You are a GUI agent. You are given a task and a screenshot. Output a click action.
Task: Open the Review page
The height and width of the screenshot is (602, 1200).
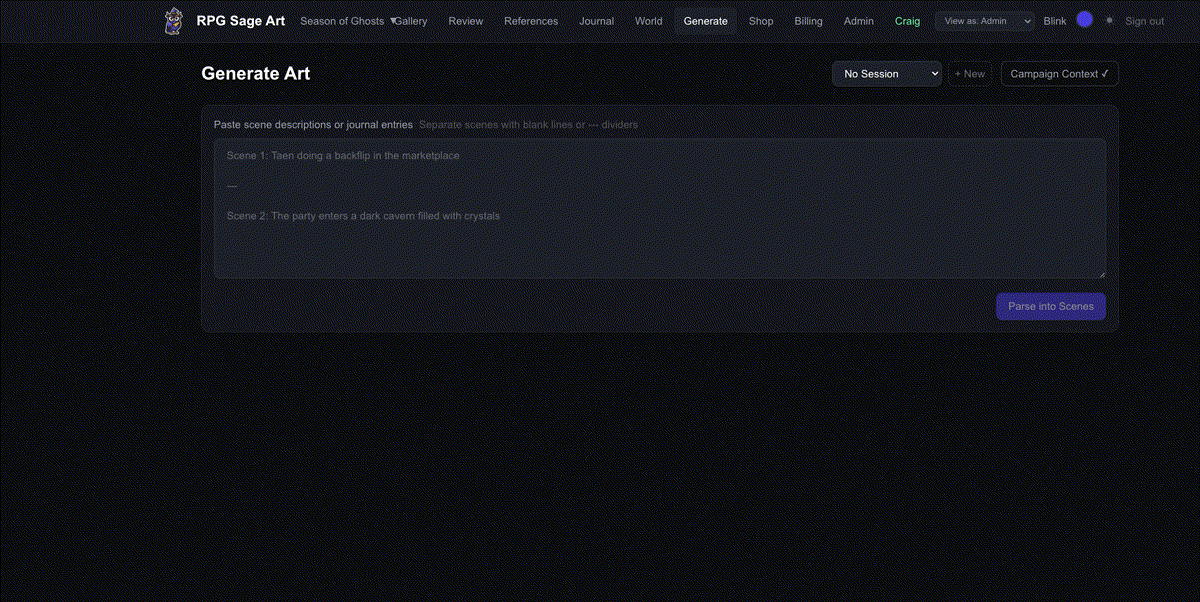tap(465, 21)
